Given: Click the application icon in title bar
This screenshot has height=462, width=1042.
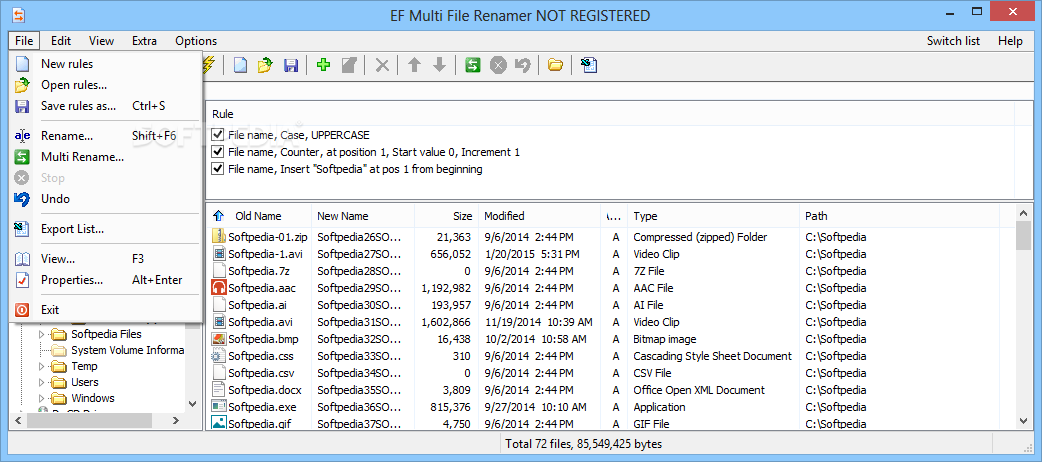Looking at the screenshot, I should click(x=17, y=13).
